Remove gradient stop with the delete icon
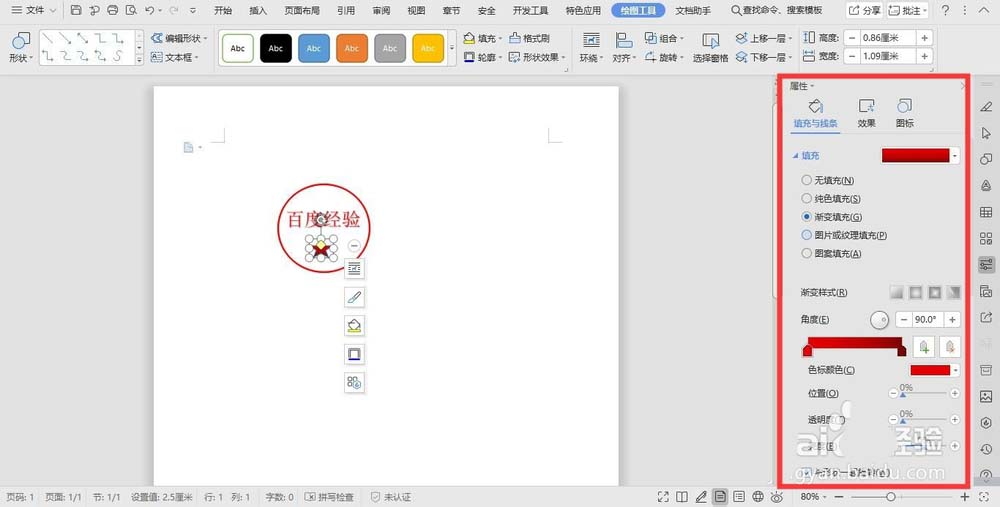The image size is (1000, 507). pos(950,347)
